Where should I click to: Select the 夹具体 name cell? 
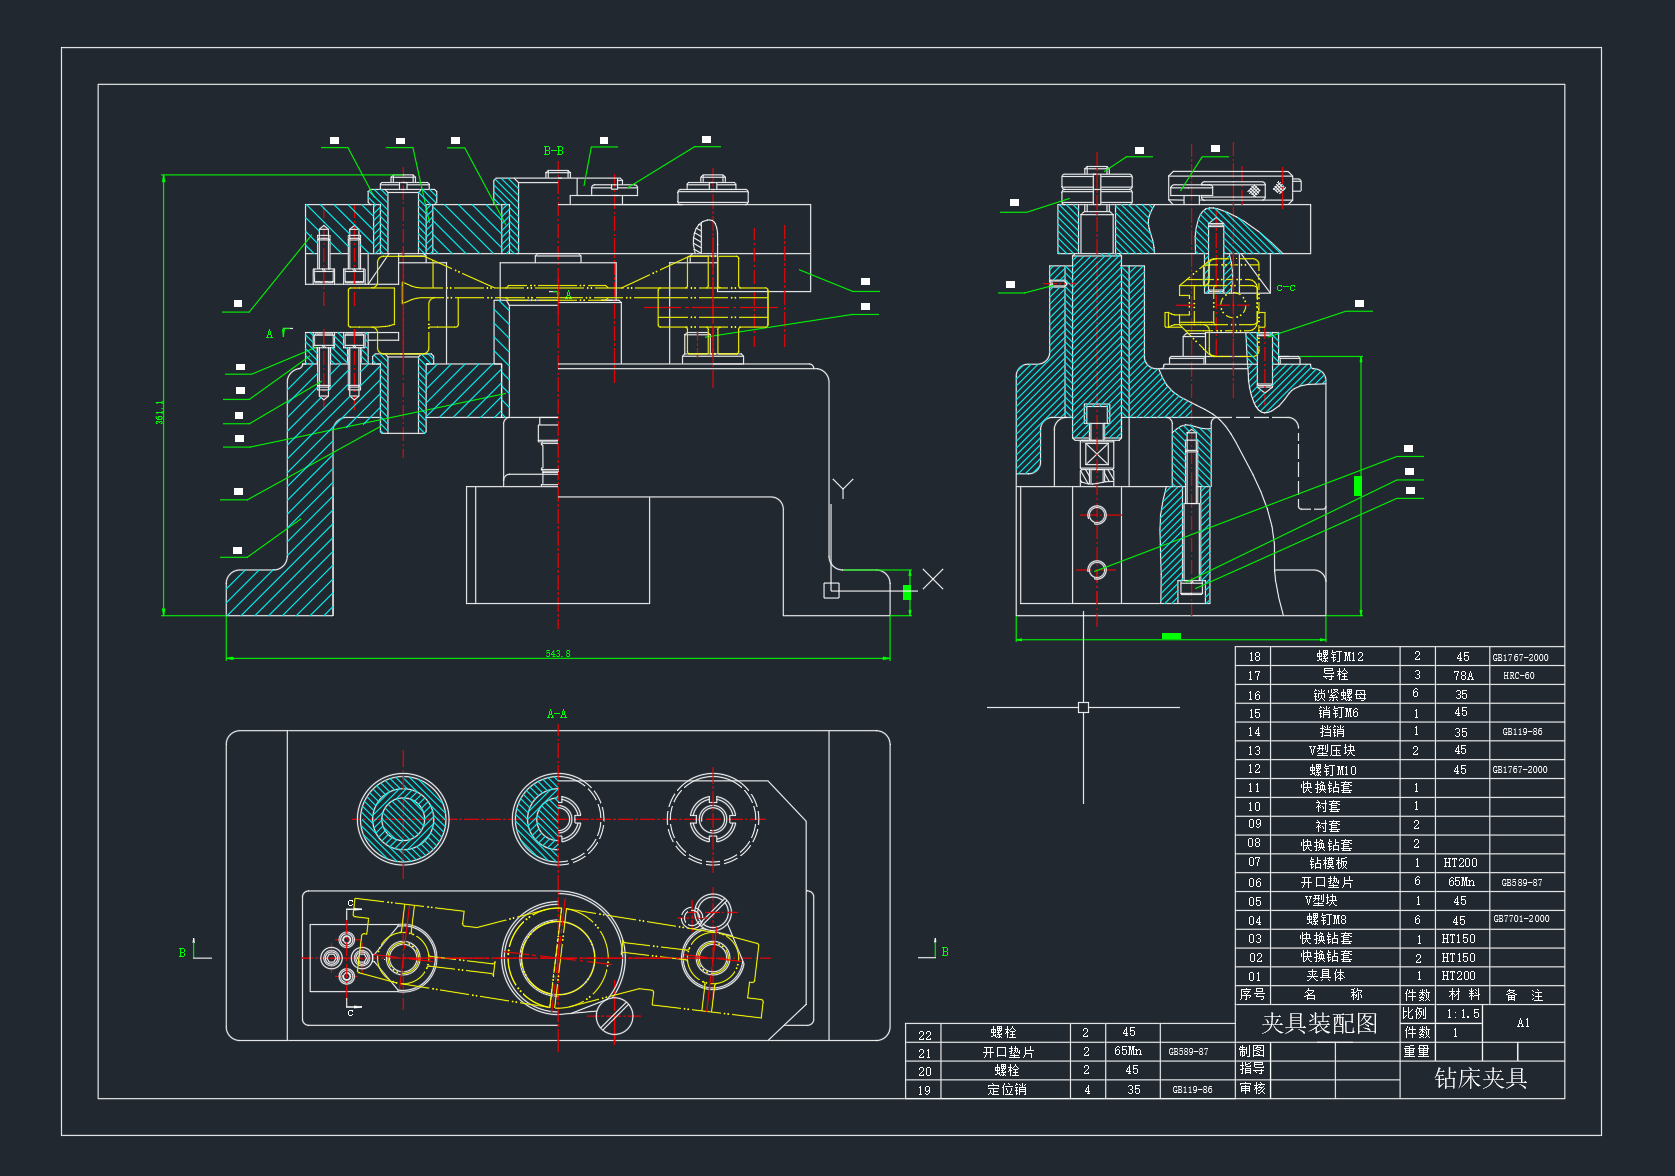(1326, 975)
